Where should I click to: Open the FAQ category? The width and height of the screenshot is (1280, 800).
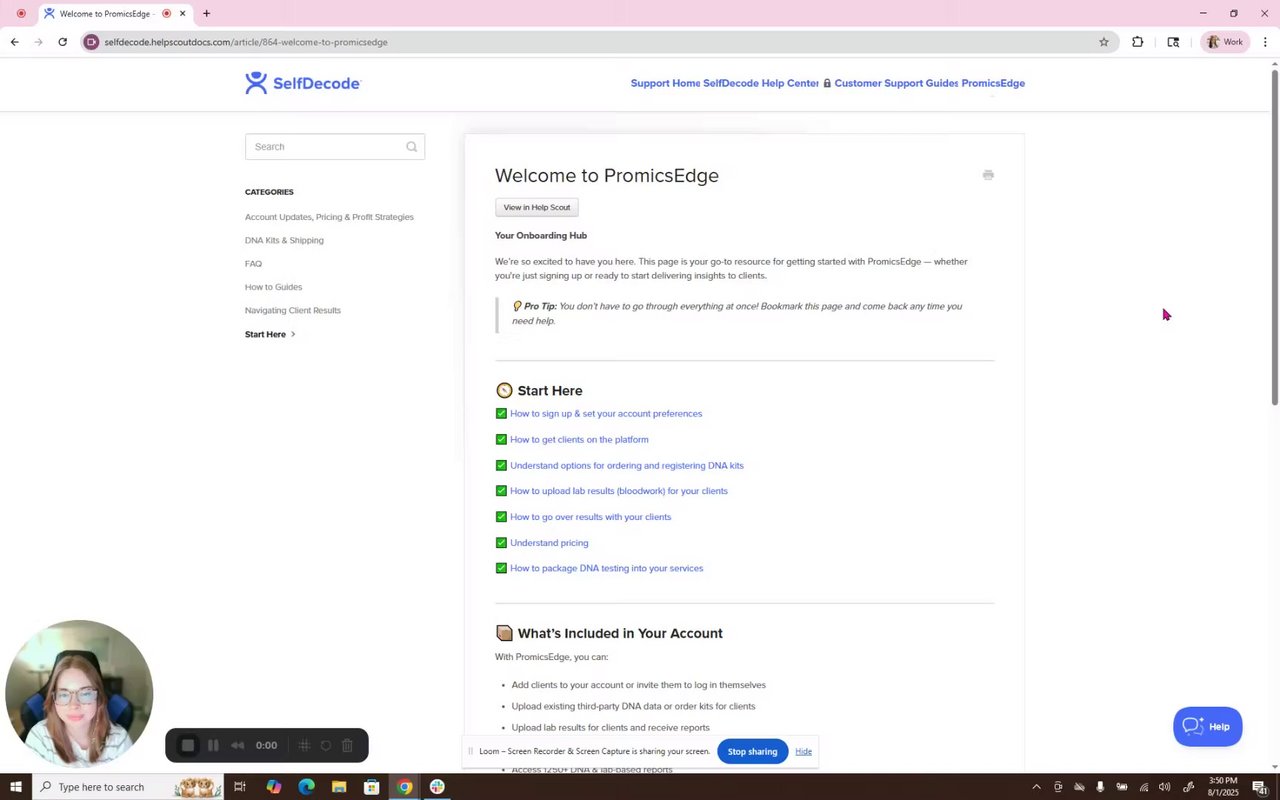click(253, 264)
